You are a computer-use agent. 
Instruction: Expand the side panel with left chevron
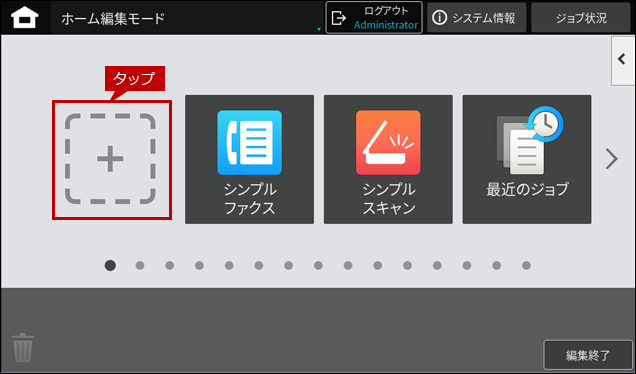[623, 60]
